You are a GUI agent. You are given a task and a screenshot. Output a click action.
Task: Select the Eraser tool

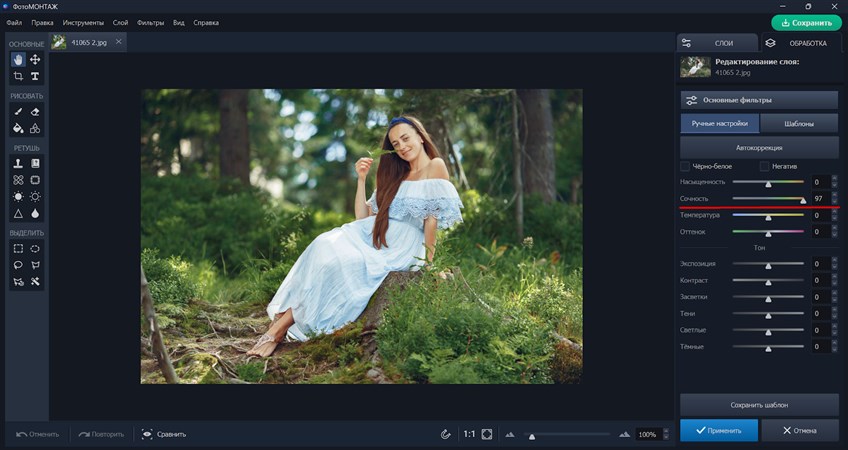point(35,112)
